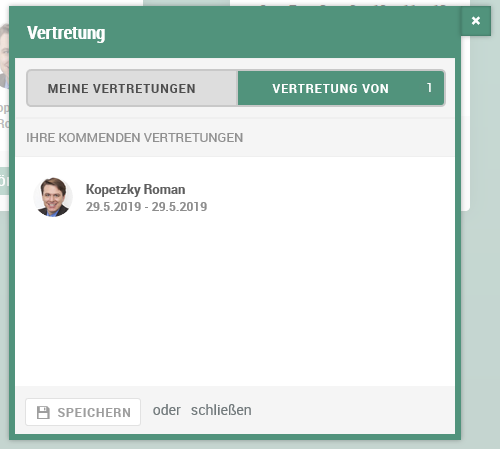
Task: Click the Ihre kommenden Vertretungen heading
Action: click(135, 138)
